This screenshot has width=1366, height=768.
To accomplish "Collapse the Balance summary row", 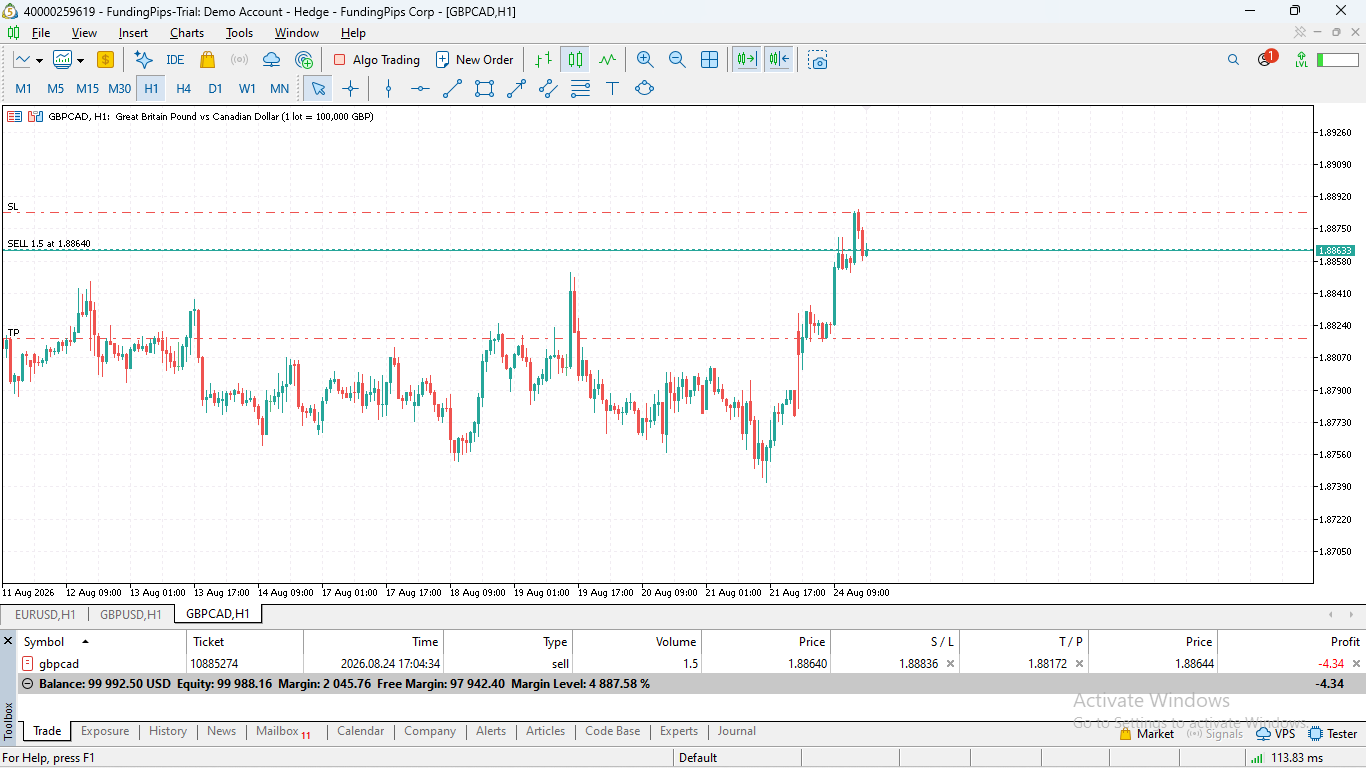I will pos(27,684).
